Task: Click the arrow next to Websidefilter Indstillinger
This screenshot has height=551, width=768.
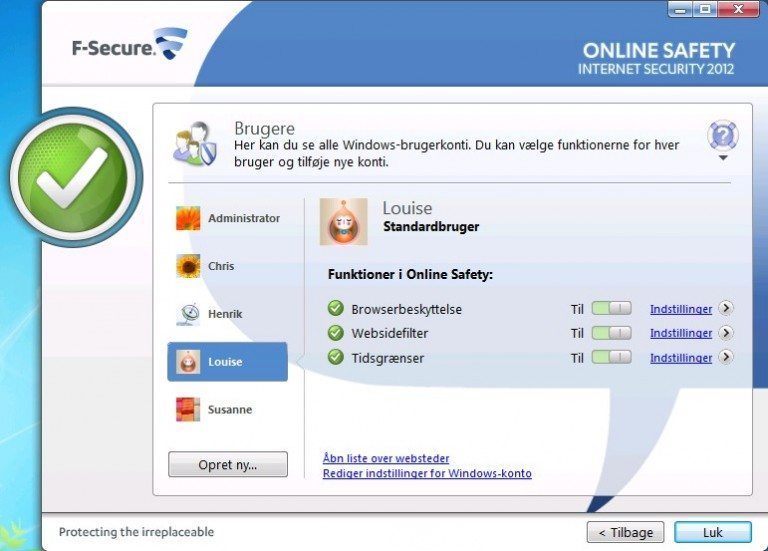Action: [x=726, y=333]
